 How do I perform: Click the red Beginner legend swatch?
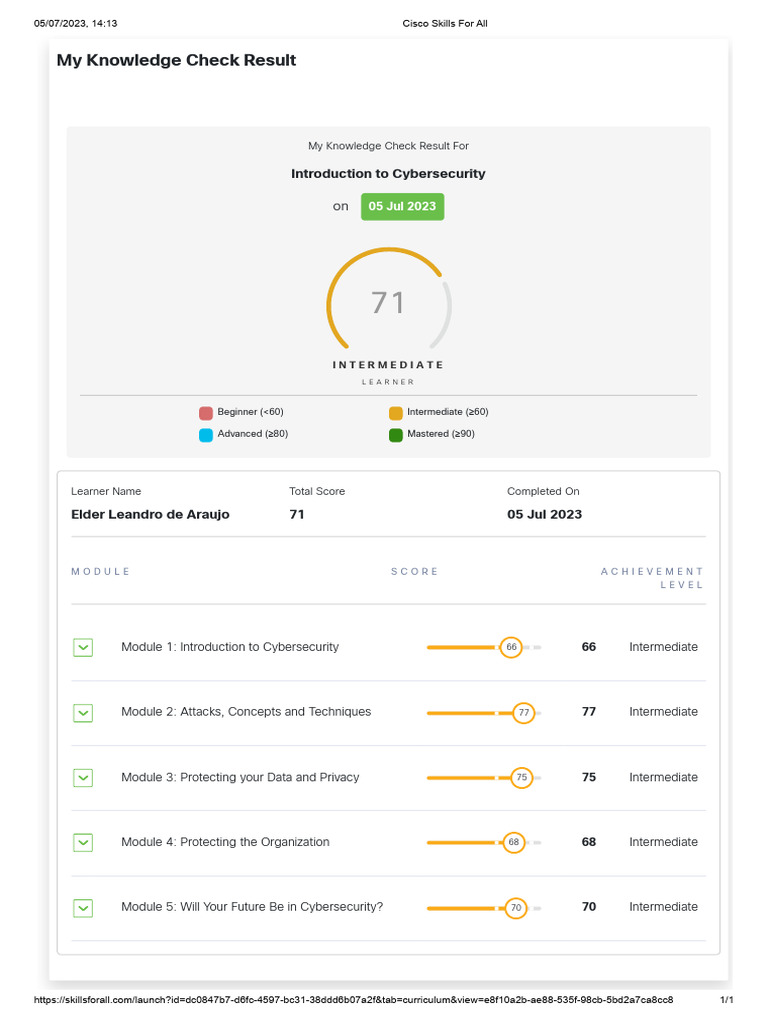click(206, 413)
